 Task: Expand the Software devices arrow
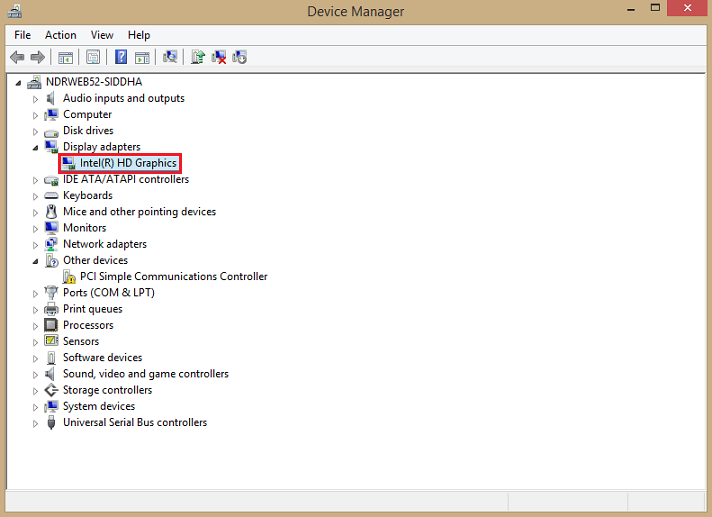(x=35, y=359)
